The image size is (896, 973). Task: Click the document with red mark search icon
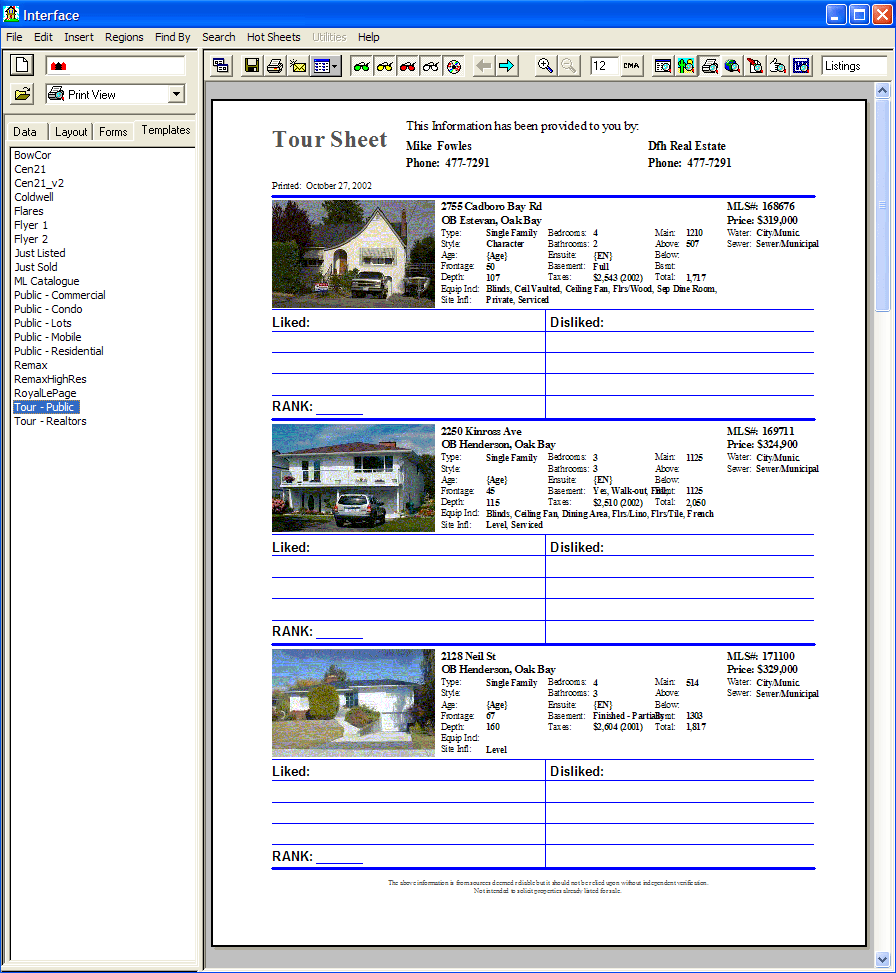pos(755,66)
